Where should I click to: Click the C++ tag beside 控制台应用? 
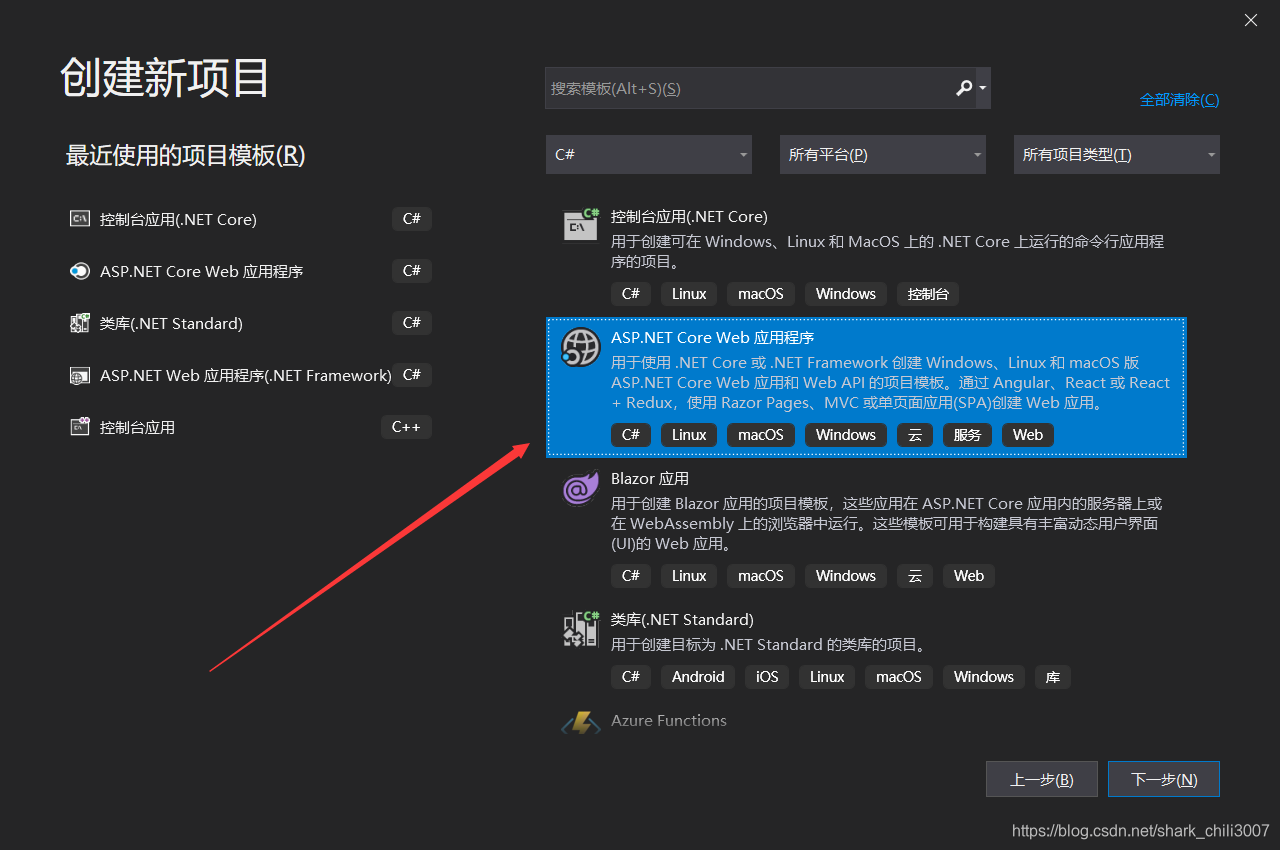pyautogui.click(x=405, y=427)
